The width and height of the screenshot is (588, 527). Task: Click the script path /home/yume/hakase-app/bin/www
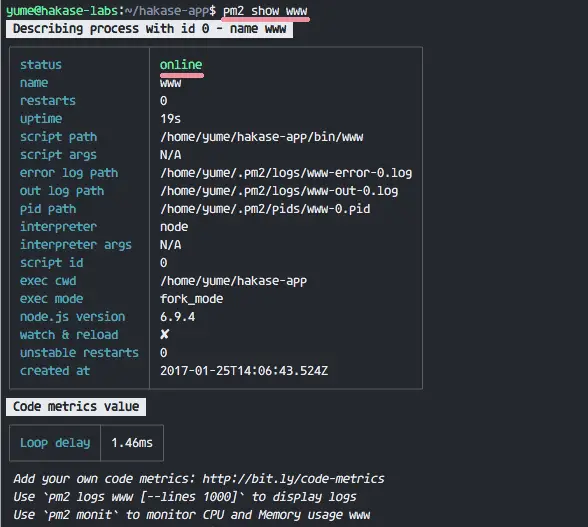coord(261,137)
